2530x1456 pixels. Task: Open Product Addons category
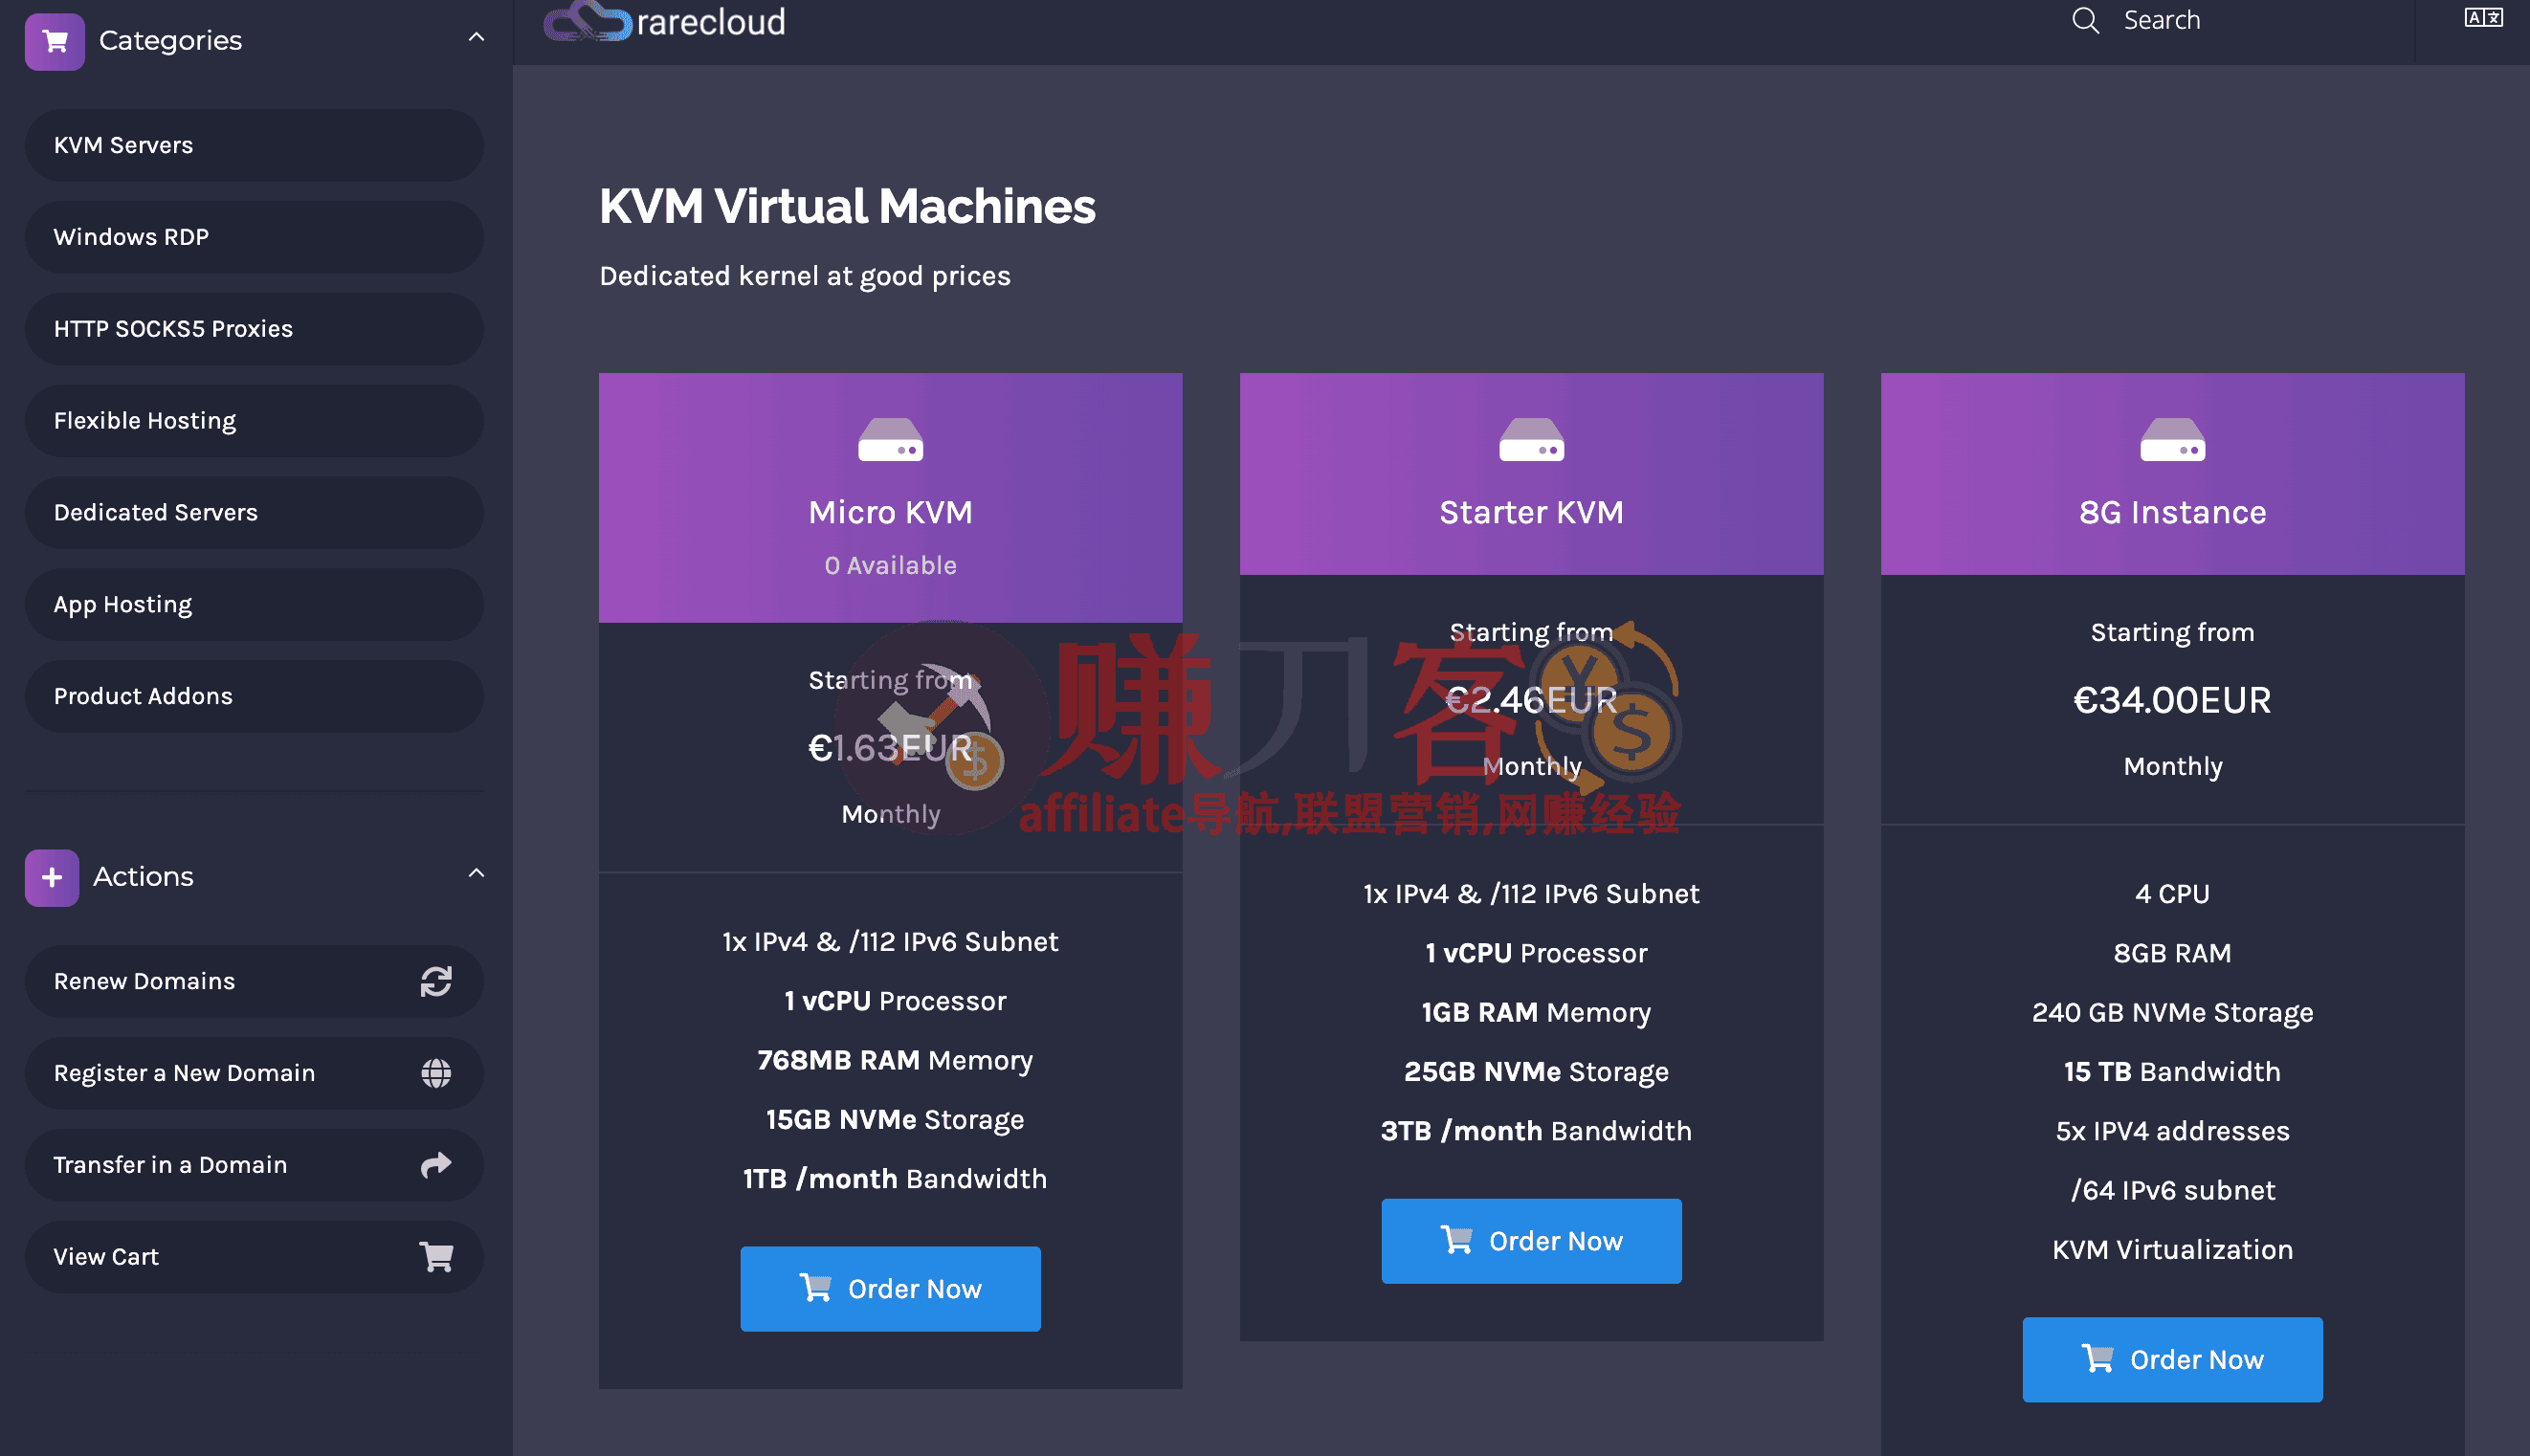click(254, 696)
